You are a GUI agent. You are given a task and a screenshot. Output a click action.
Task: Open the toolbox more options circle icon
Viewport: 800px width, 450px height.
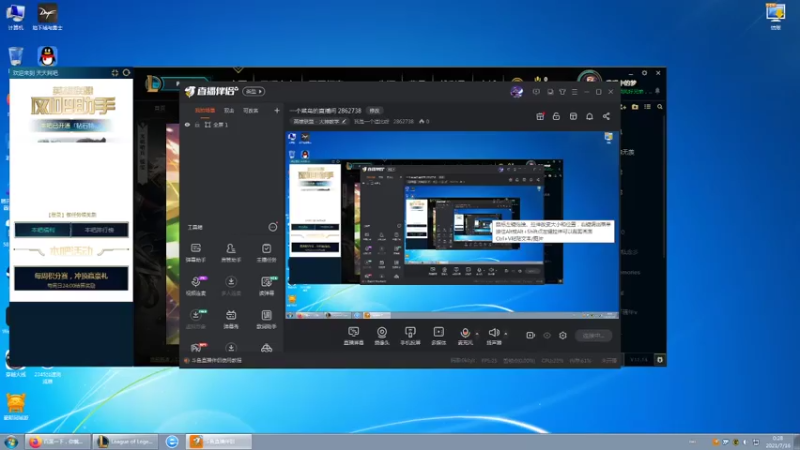(x=273, y=227)
